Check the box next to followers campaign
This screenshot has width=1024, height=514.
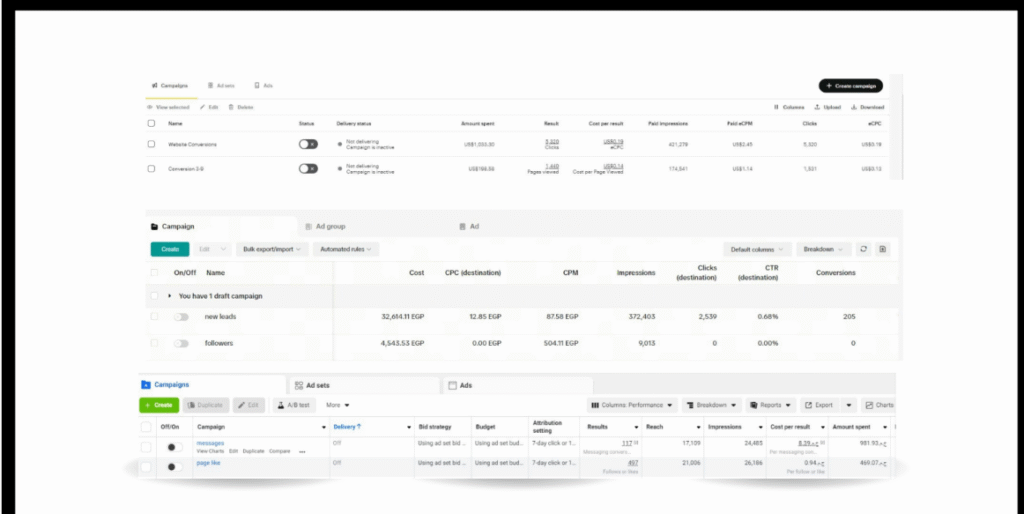tap(154, 343)
